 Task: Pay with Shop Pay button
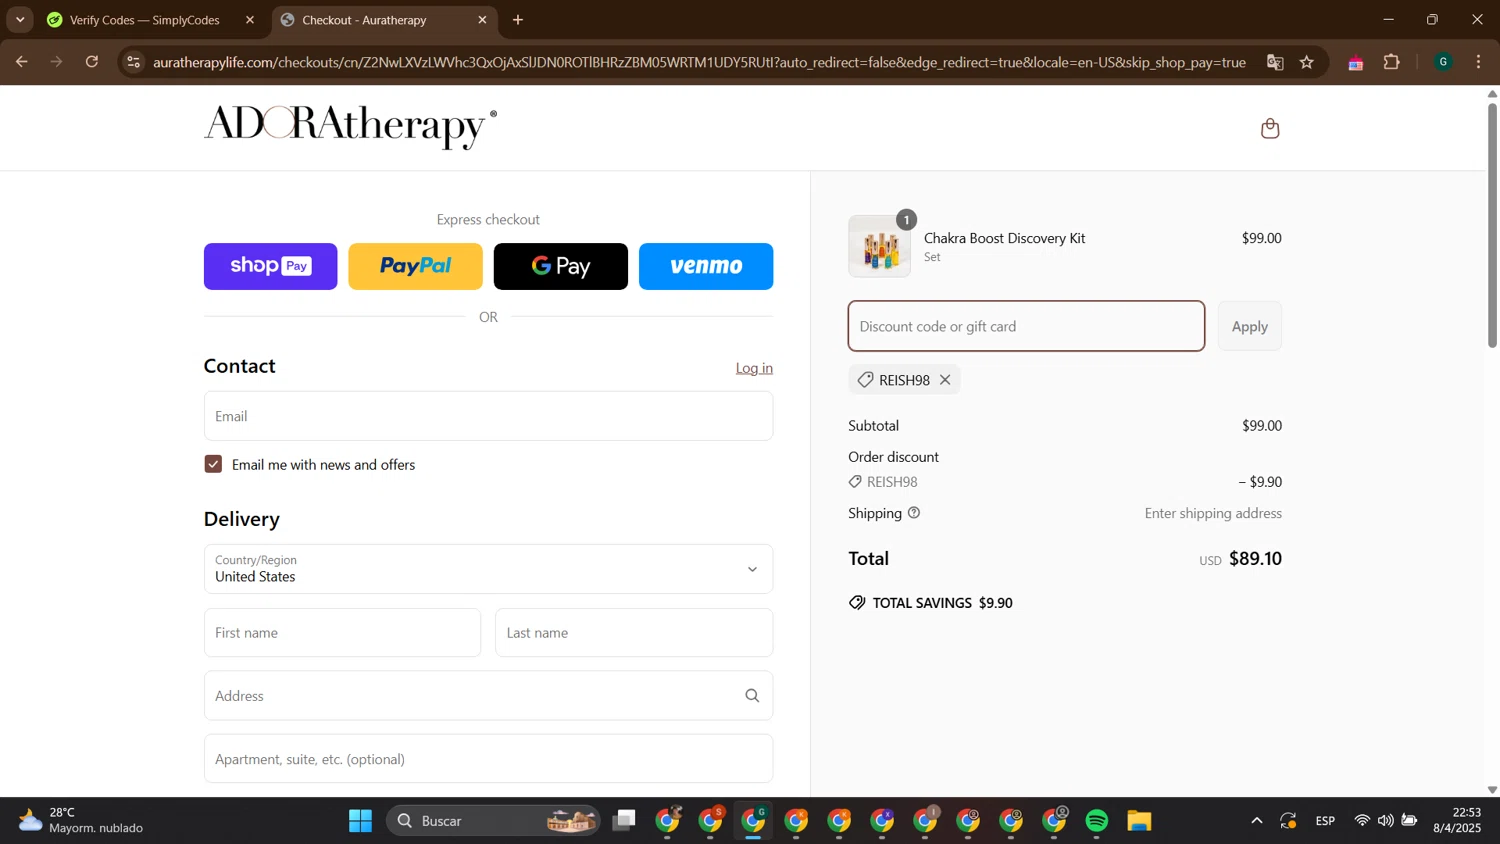click(271, 266)
